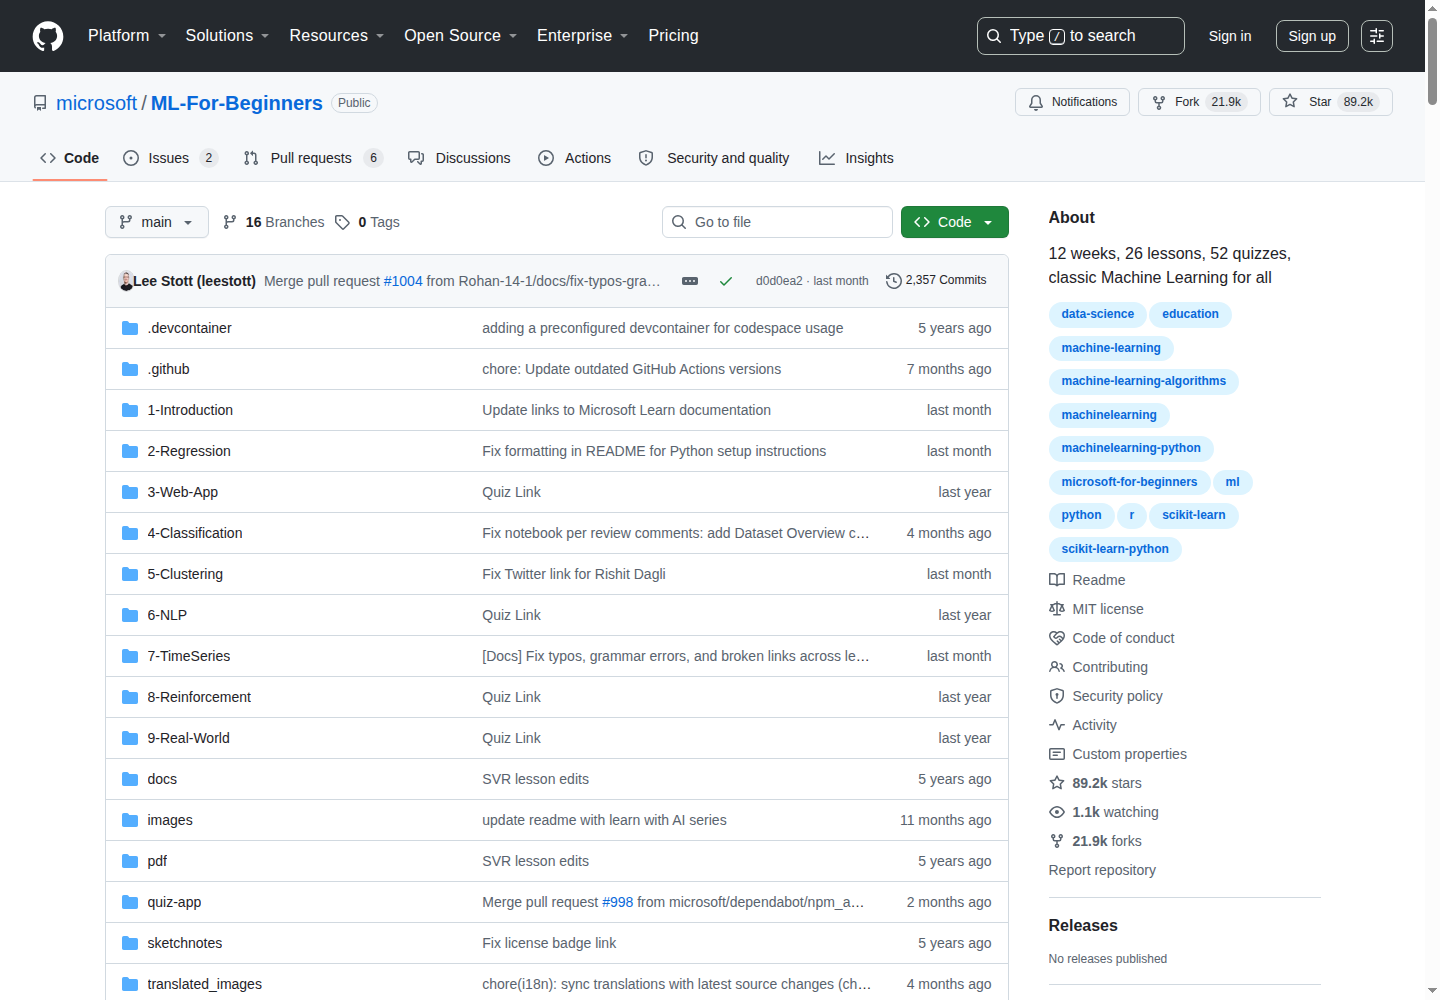Image resolution: width=1440 pixels, height=1000 pixels.
Task: Open the Pricing link in header
Action: [x=674, y=36]
